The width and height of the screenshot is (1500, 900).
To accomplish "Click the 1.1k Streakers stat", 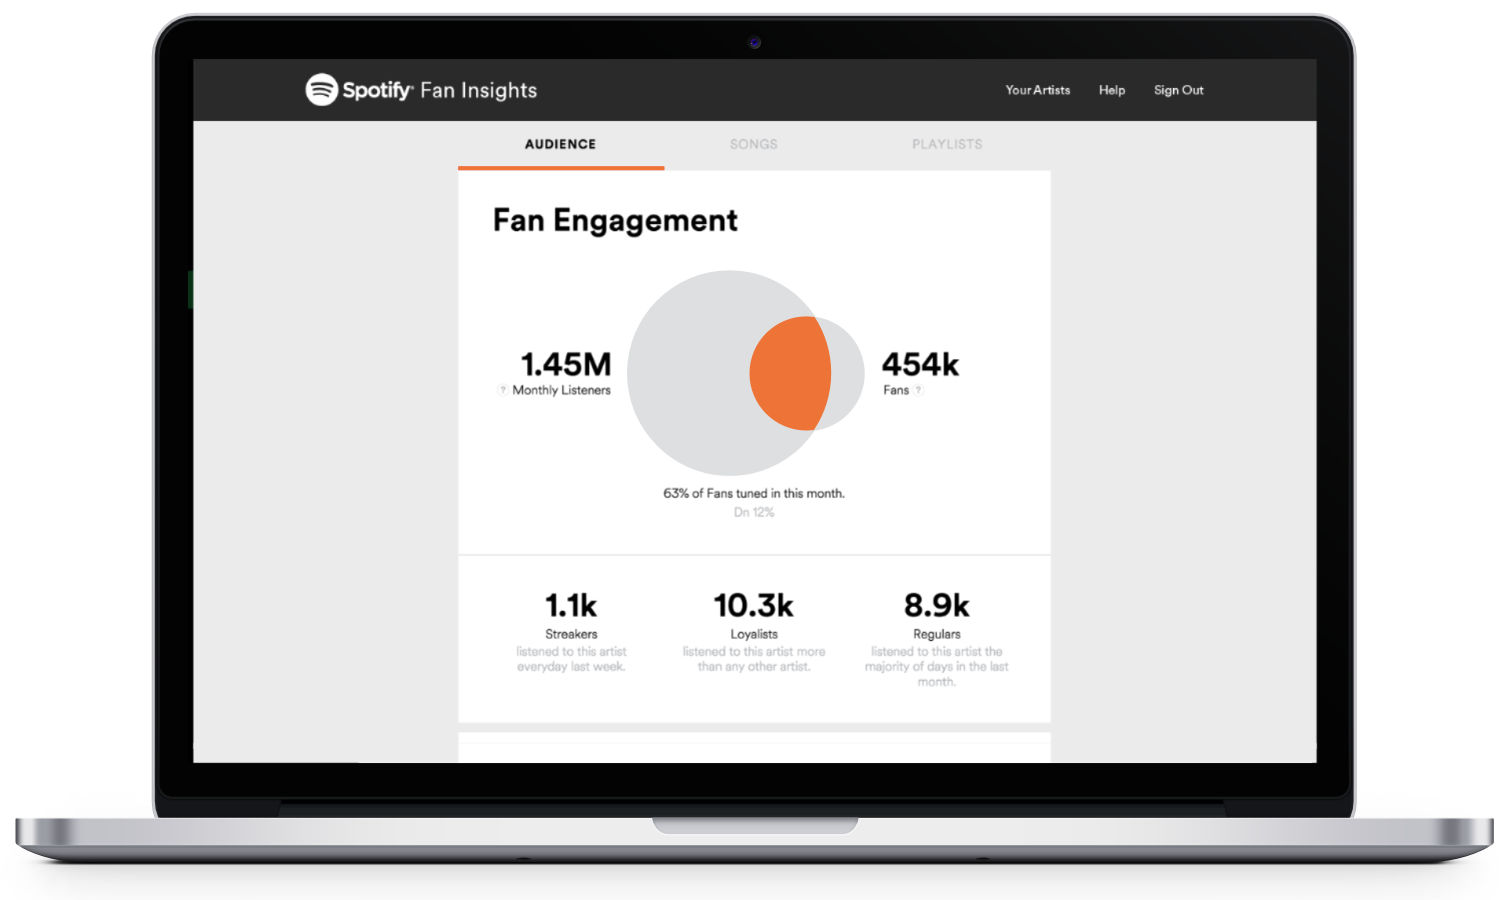I will coord(571,605).
